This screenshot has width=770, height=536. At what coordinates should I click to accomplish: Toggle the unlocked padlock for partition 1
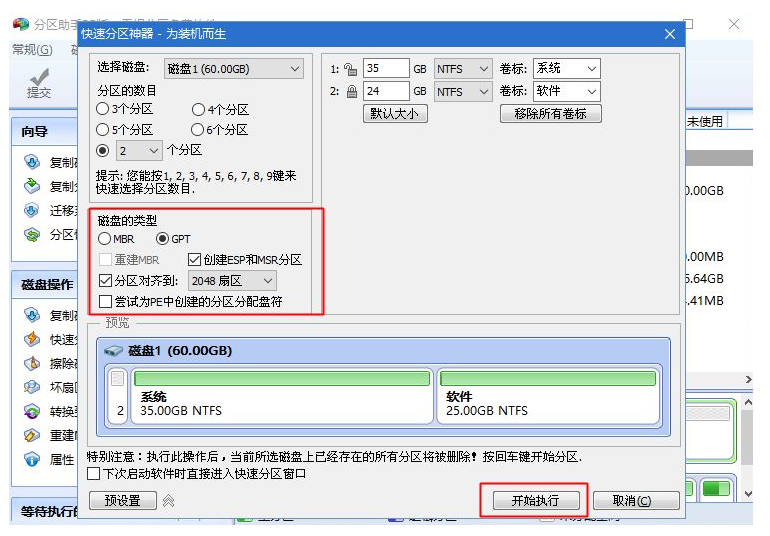pos(350,69)
